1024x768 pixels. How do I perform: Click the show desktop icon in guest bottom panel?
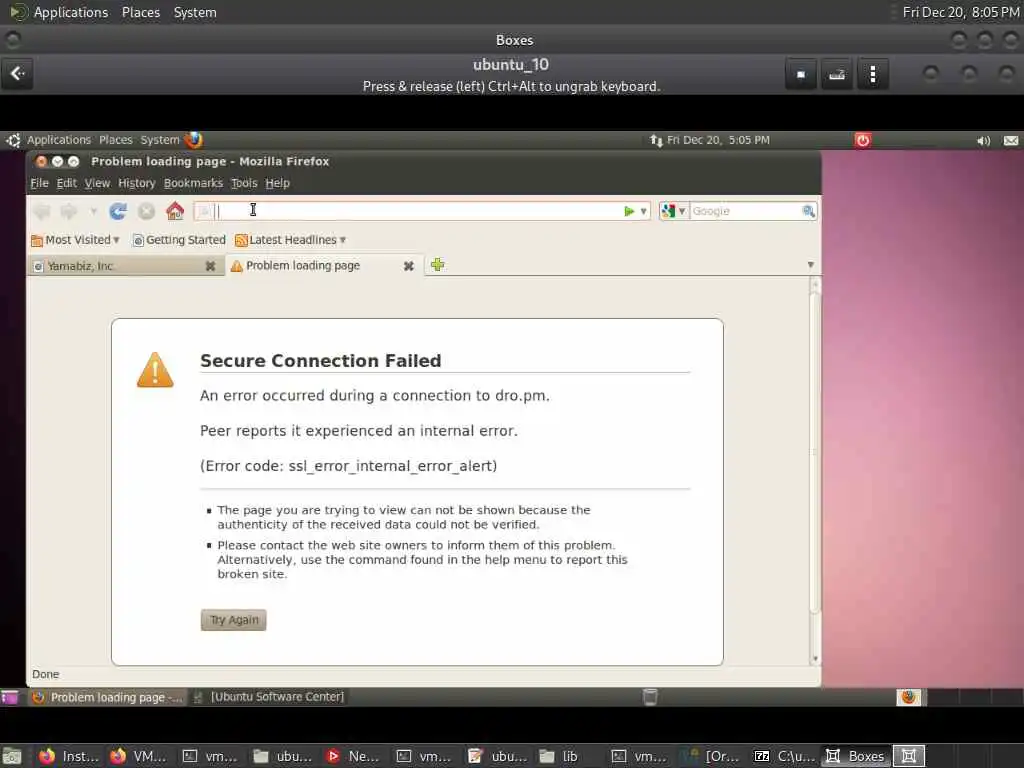[x=10, y=697]
